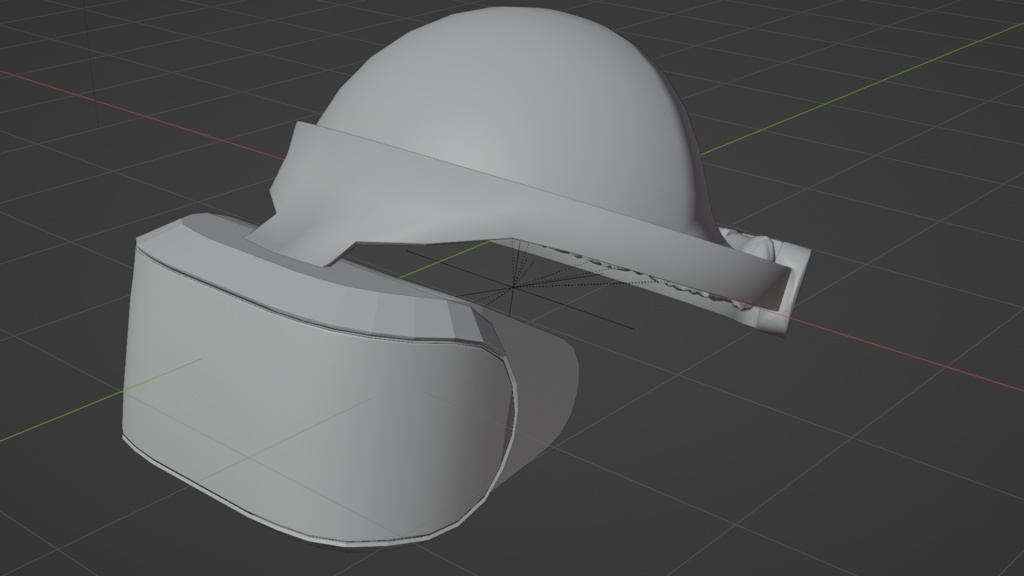The height and width of the screenshot is (576, 1024).
Task: Select the object origin point at center
Action: coord(512,288)
